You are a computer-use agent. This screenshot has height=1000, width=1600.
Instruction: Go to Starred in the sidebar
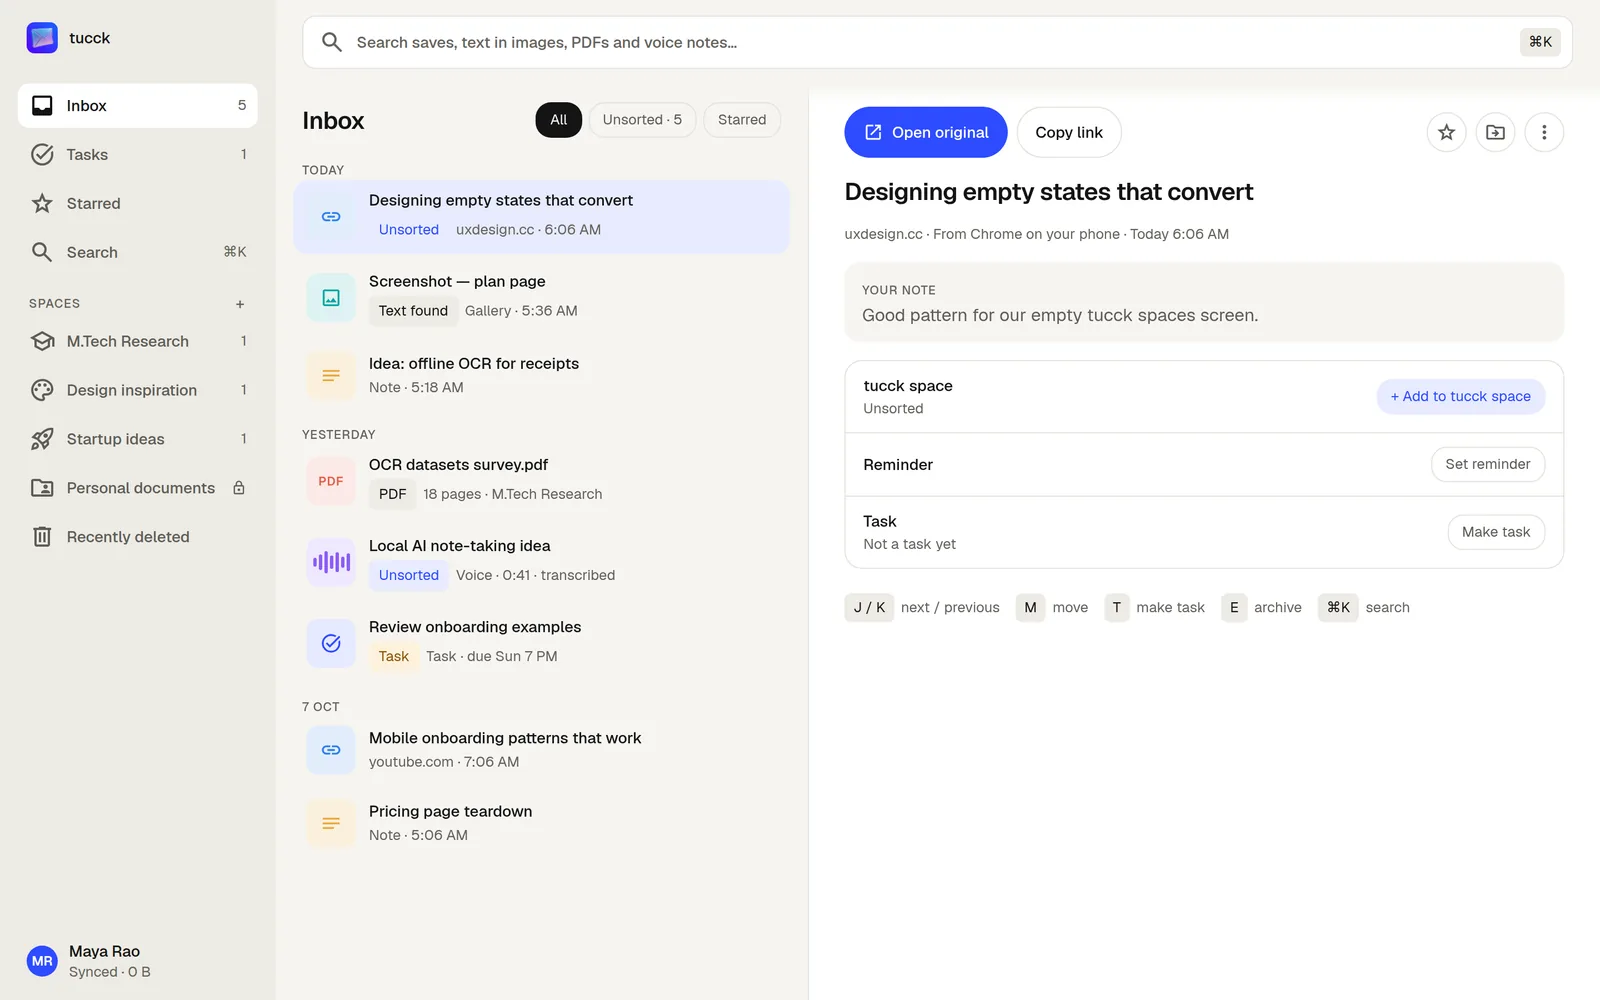[x=137, y=204]
